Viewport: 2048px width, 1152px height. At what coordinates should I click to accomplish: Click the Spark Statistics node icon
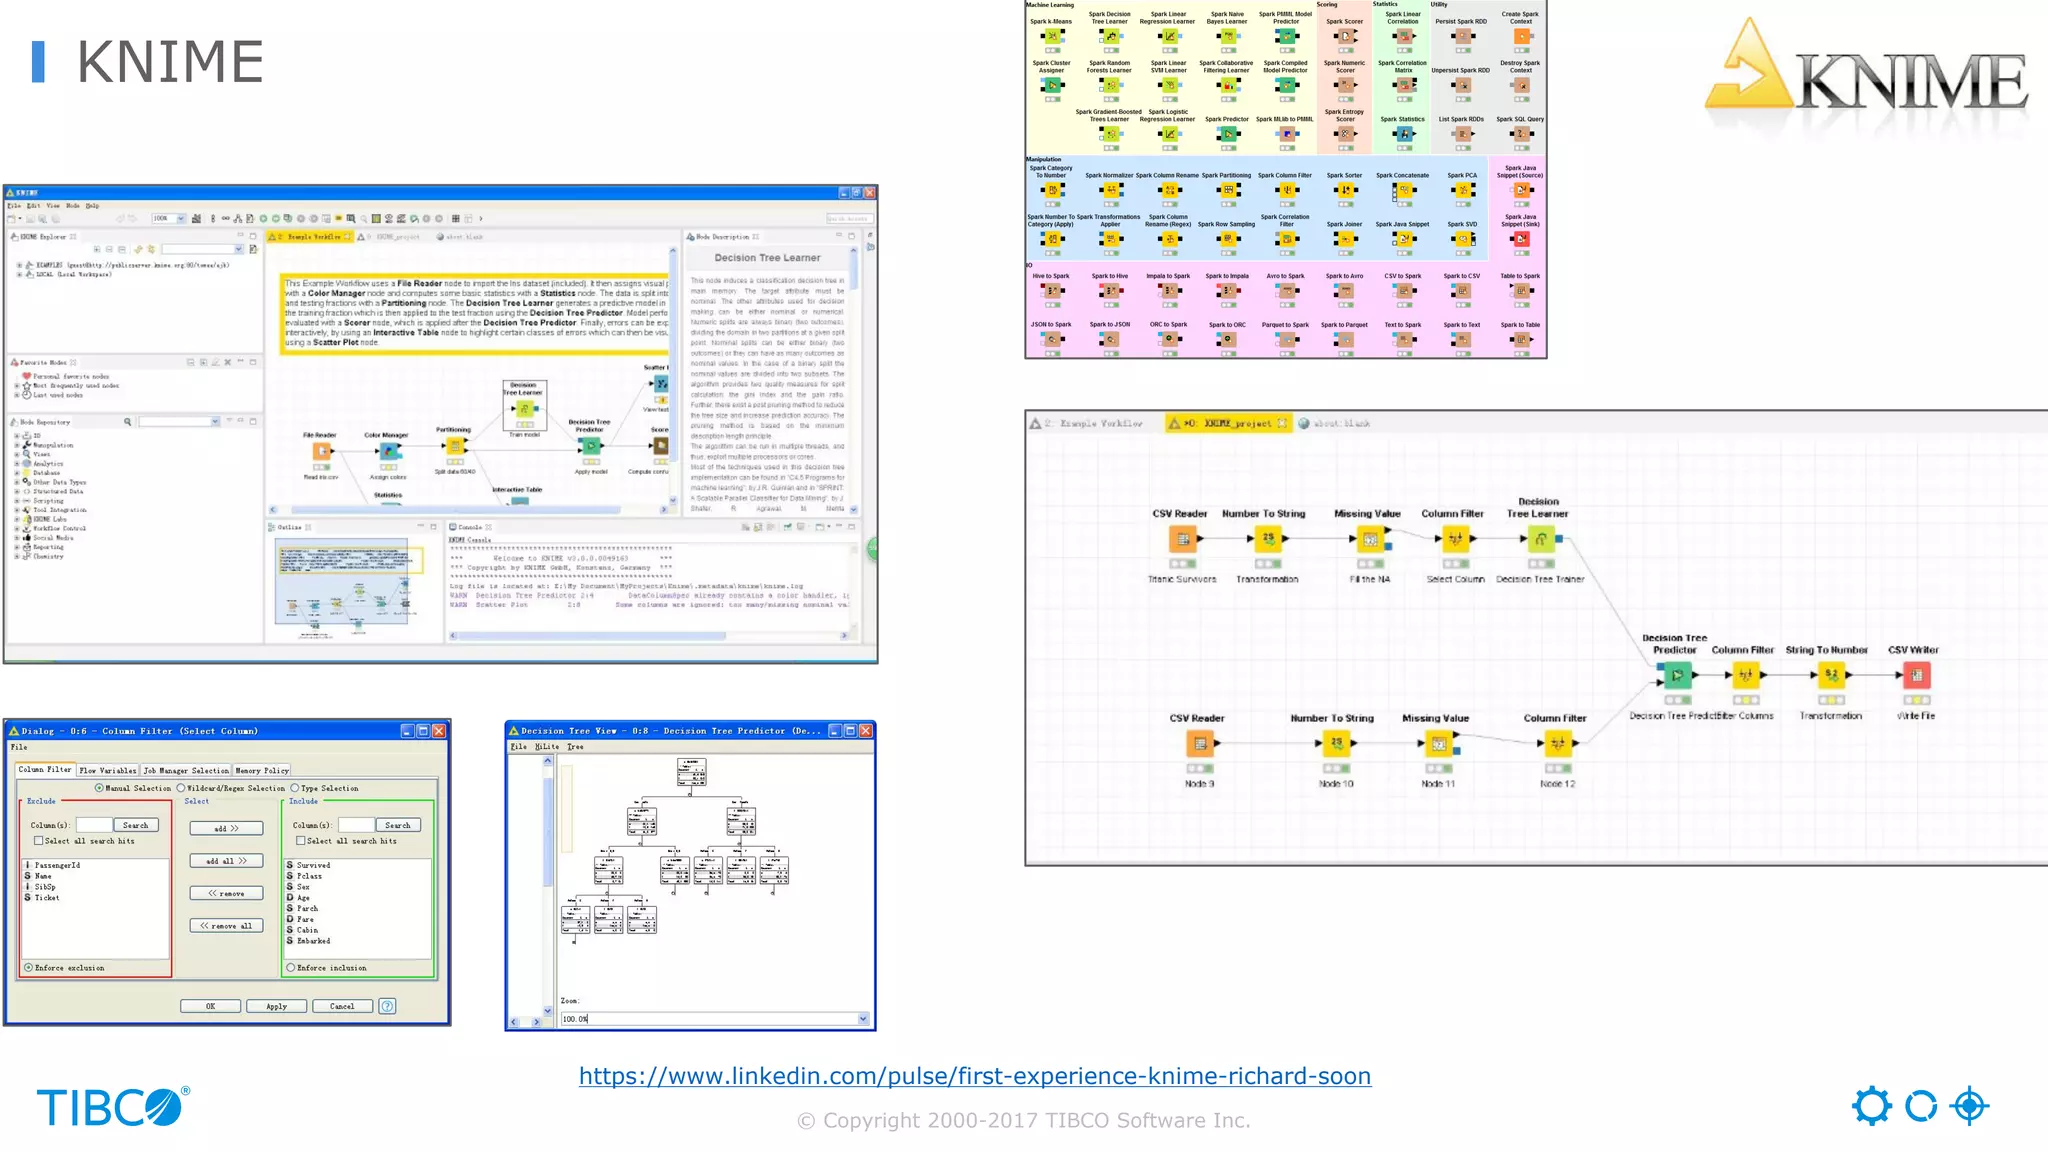1404,134
